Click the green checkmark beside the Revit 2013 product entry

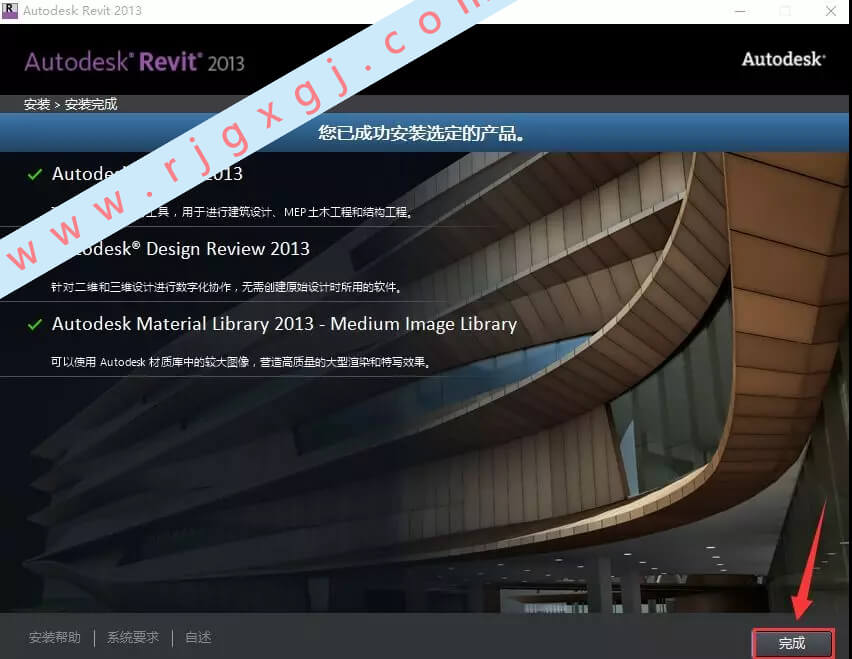pos(35,174)
